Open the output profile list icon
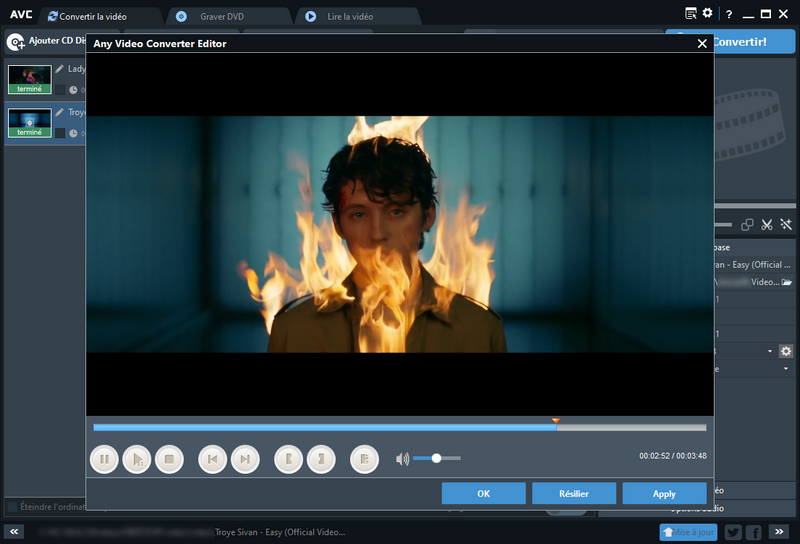This screenshot has height=544, width=800. point(691,13)
